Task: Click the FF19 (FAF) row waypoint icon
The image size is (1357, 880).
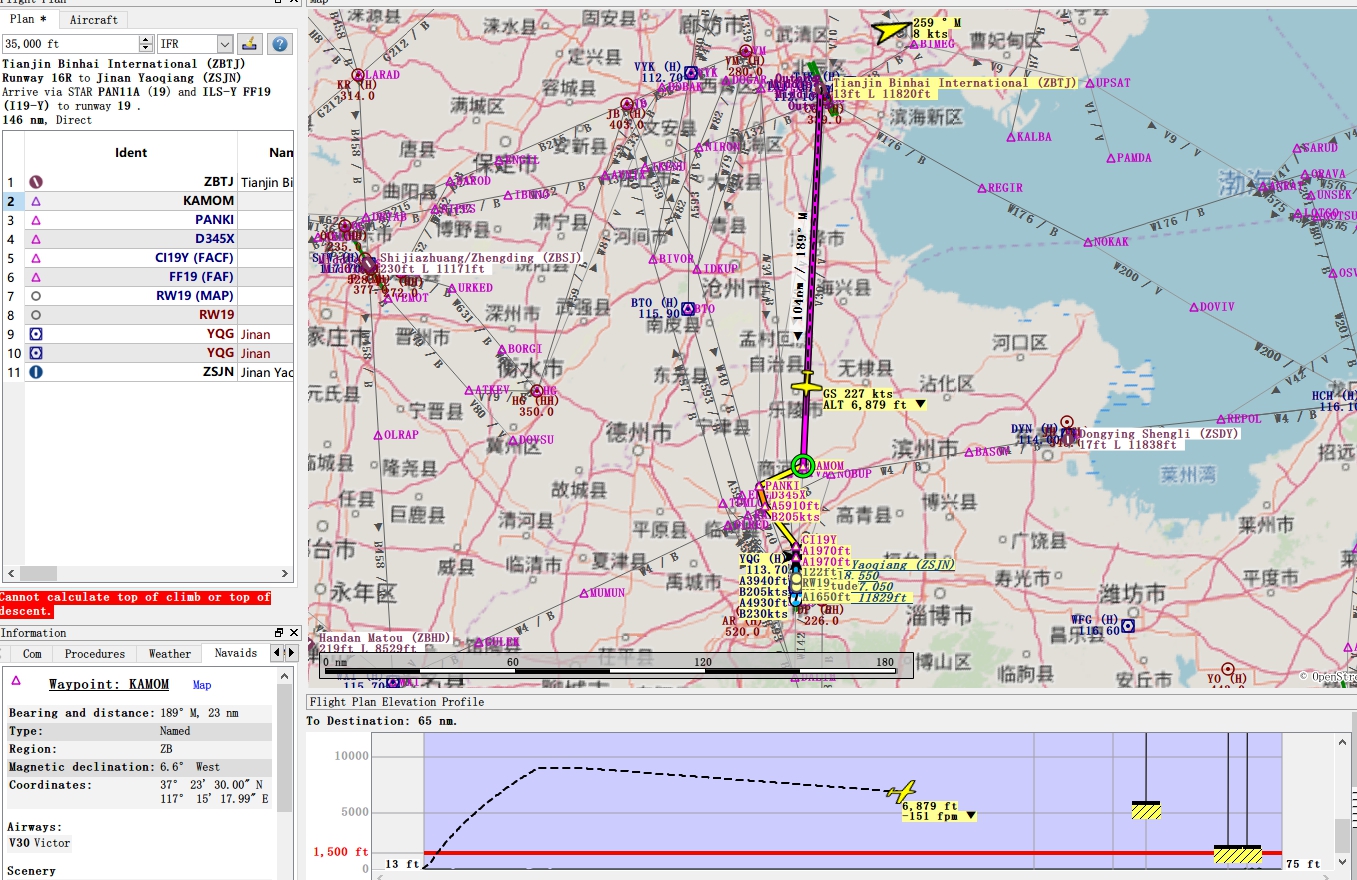Action: [x=36, y=277]
